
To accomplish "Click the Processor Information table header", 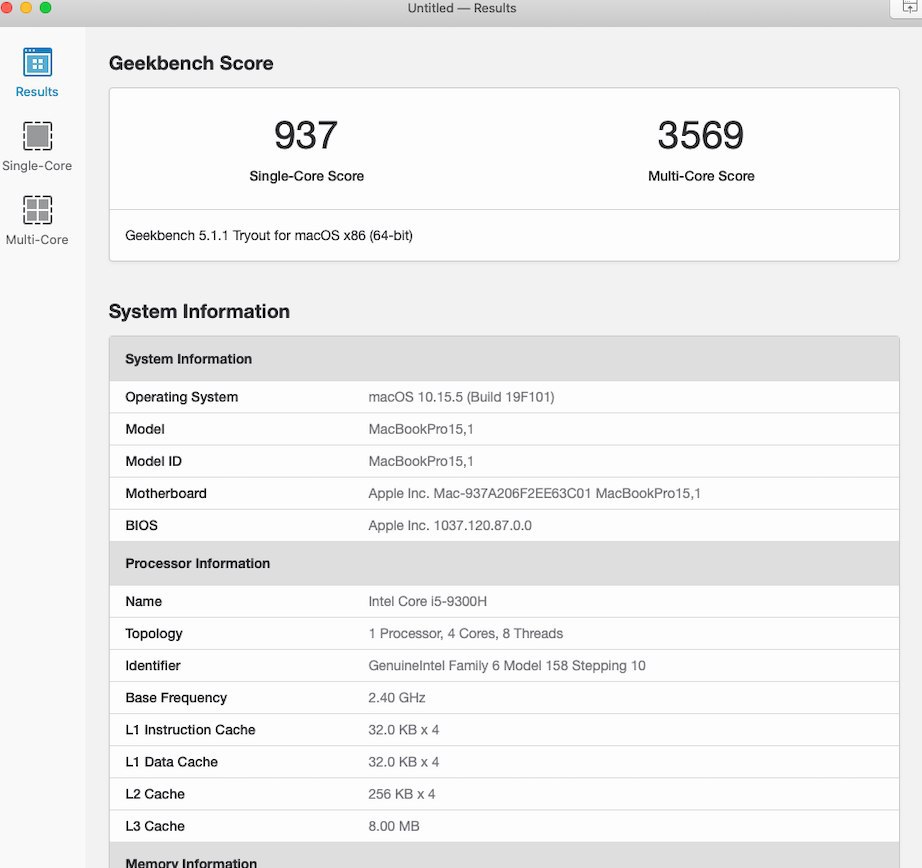I will point(504,563).
